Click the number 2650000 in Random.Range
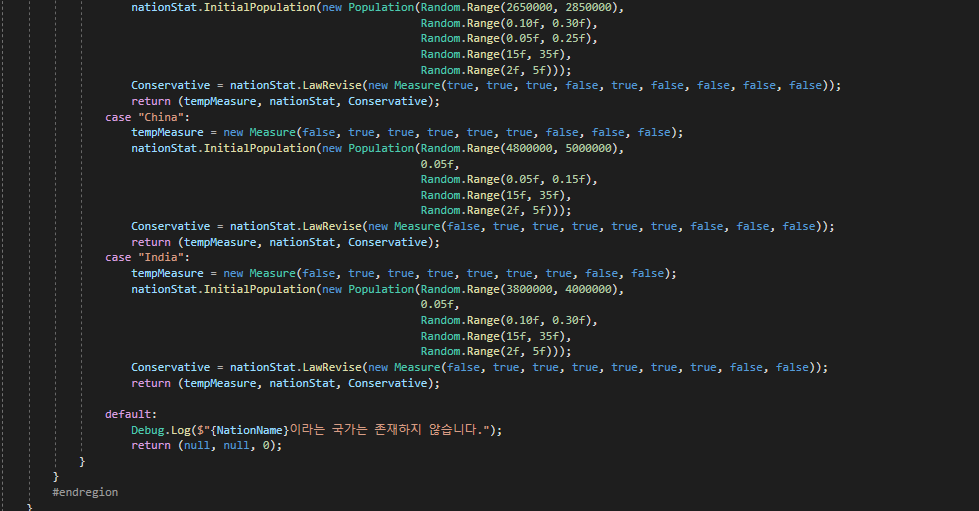 click(529, 7)
